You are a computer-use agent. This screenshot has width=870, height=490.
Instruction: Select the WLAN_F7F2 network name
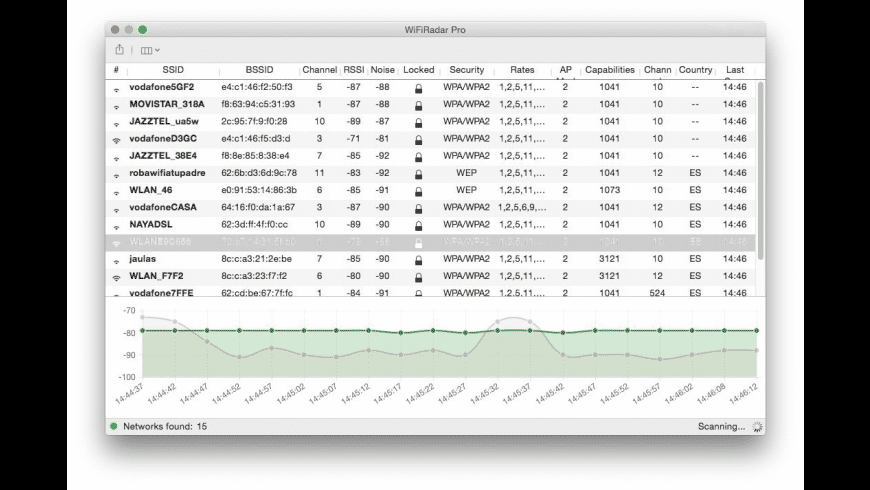pos(156,276)
